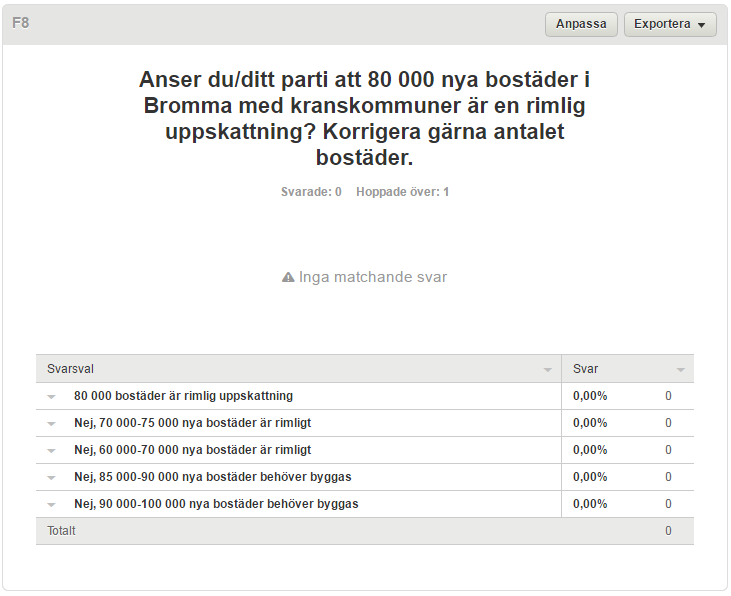Select 'Nej, 60 000-70 000 nya bostäder är rimligt'
The height and width of the screenshot is (596, 731).
[x=192, y=450]
